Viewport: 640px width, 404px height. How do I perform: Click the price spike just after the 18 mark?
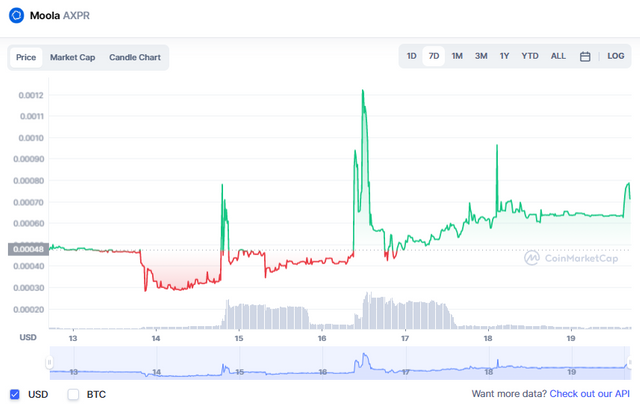pyautogui.click(x=497, y=146)
